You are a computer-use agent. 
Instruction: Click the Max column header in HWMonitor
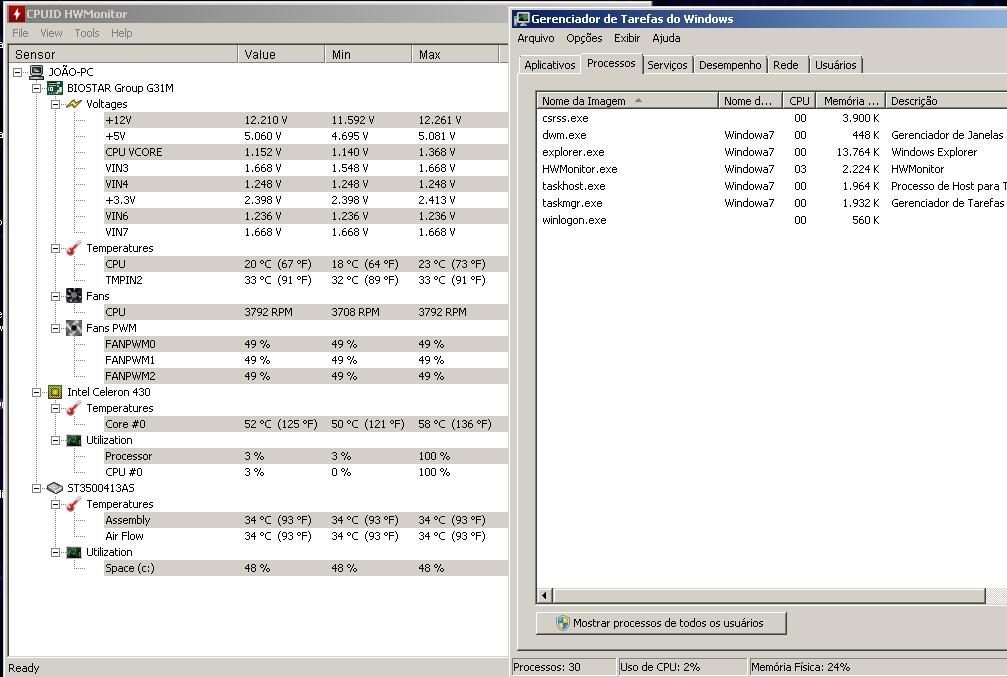[455, 55]
